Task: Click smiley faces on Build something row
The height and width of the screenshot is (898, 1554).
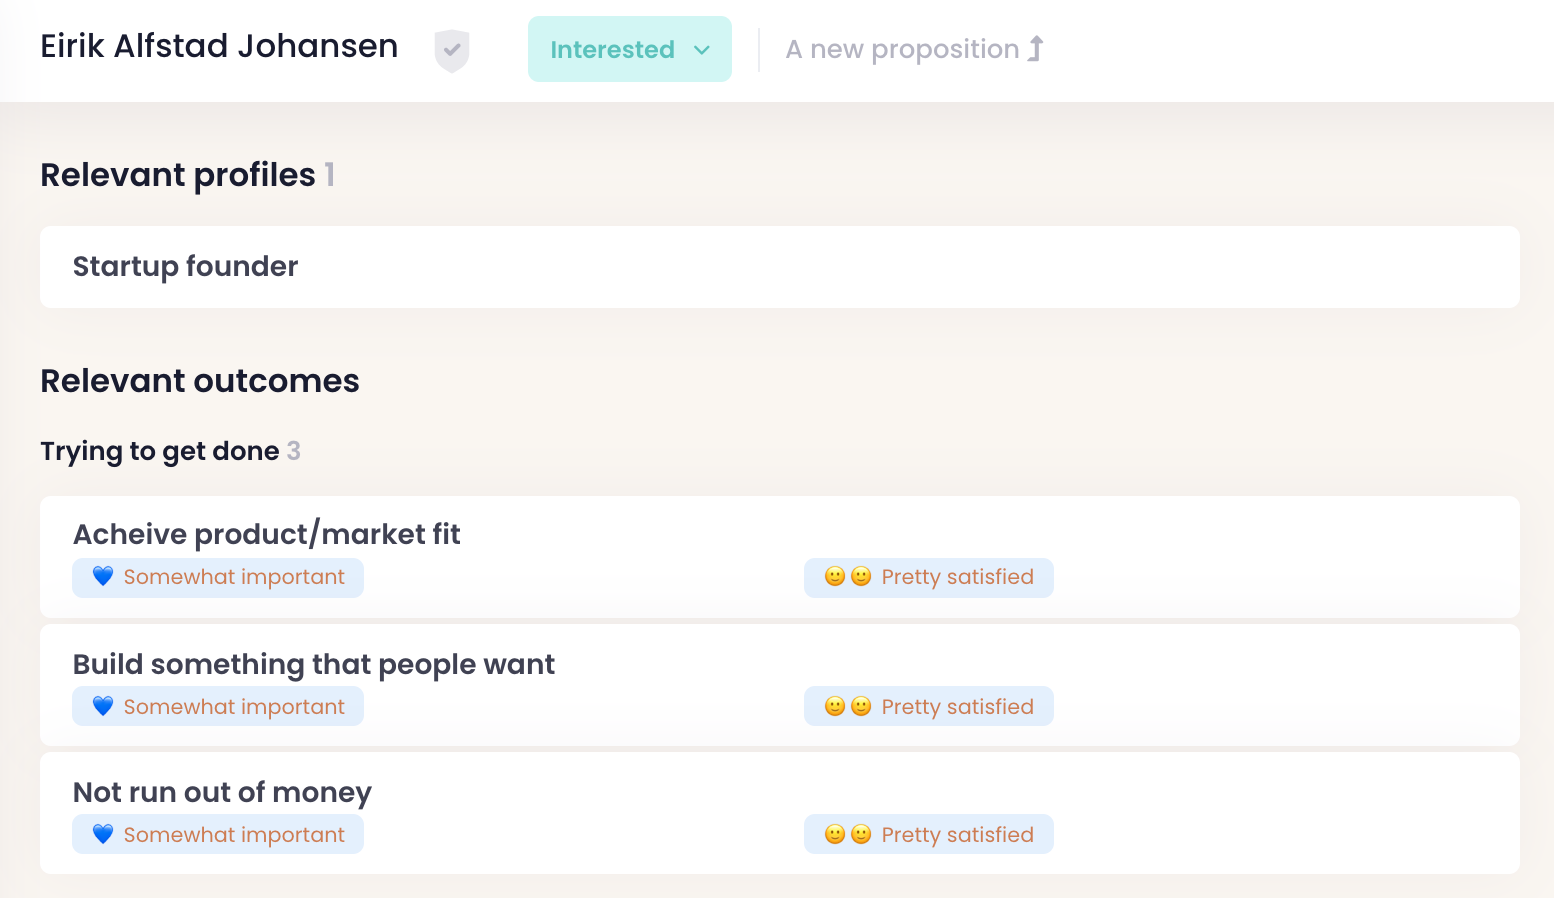Action: pyautogui.click(x=848, y=706)
